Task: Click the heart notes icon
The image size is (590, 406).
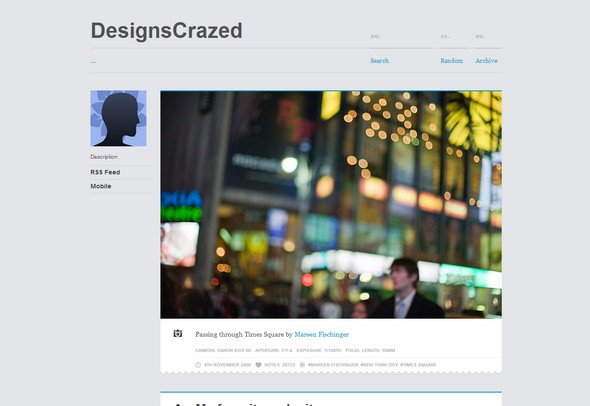Action: [258, 365]
